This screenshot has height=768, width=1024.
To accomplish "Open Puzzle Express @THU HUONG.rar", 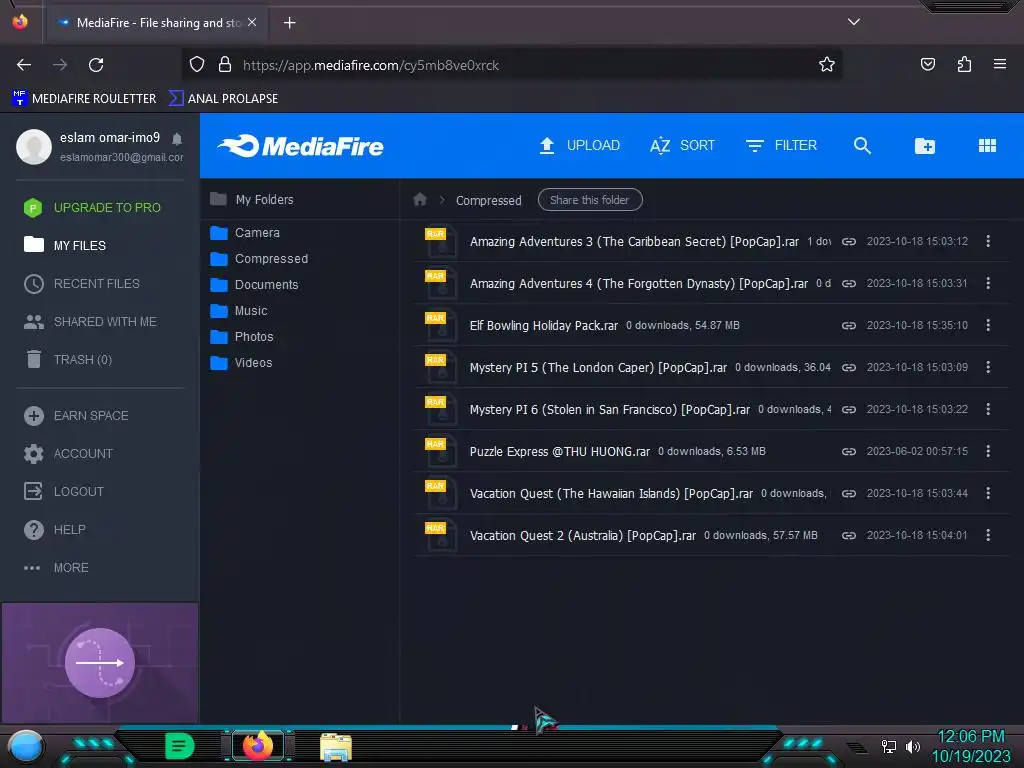I will 560,451.
